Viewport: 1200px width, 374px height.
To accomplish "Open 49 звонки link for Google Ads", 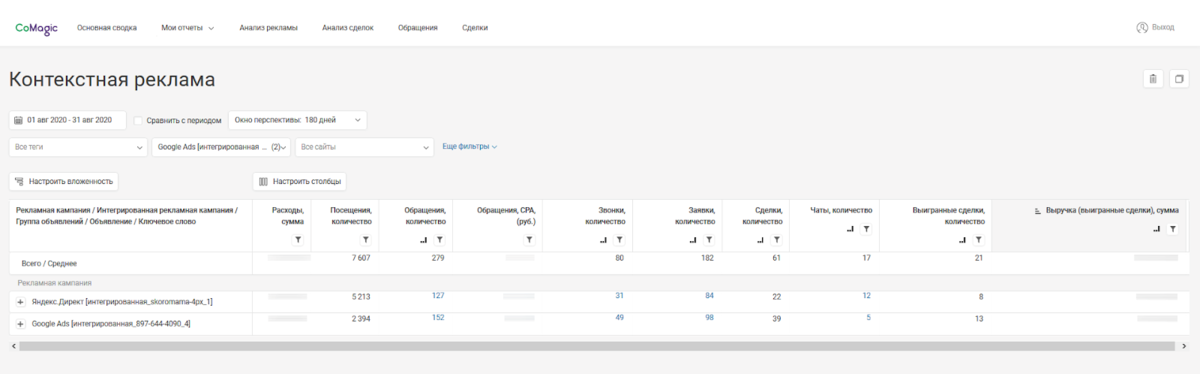I will pyautogui.click(x=620, y=318).
